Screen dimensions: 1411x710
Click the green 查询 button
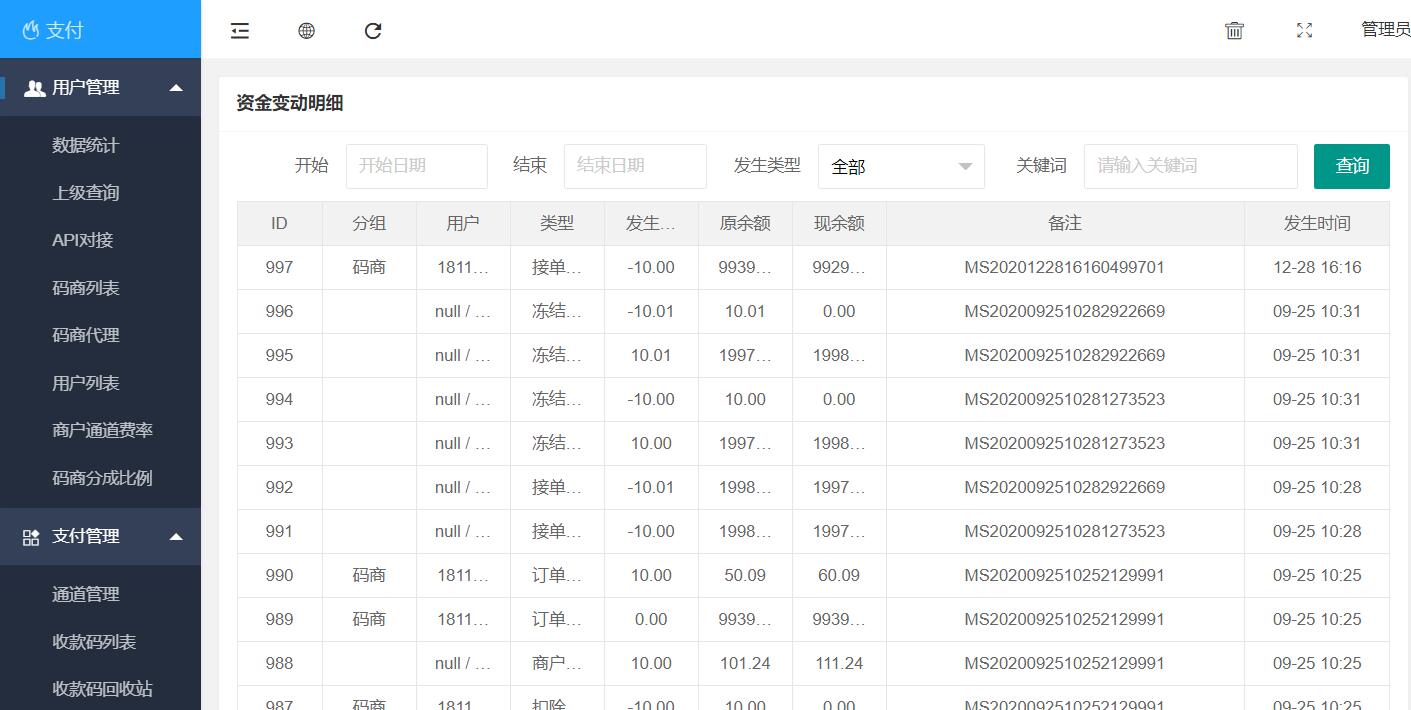tap(1351, 166)
